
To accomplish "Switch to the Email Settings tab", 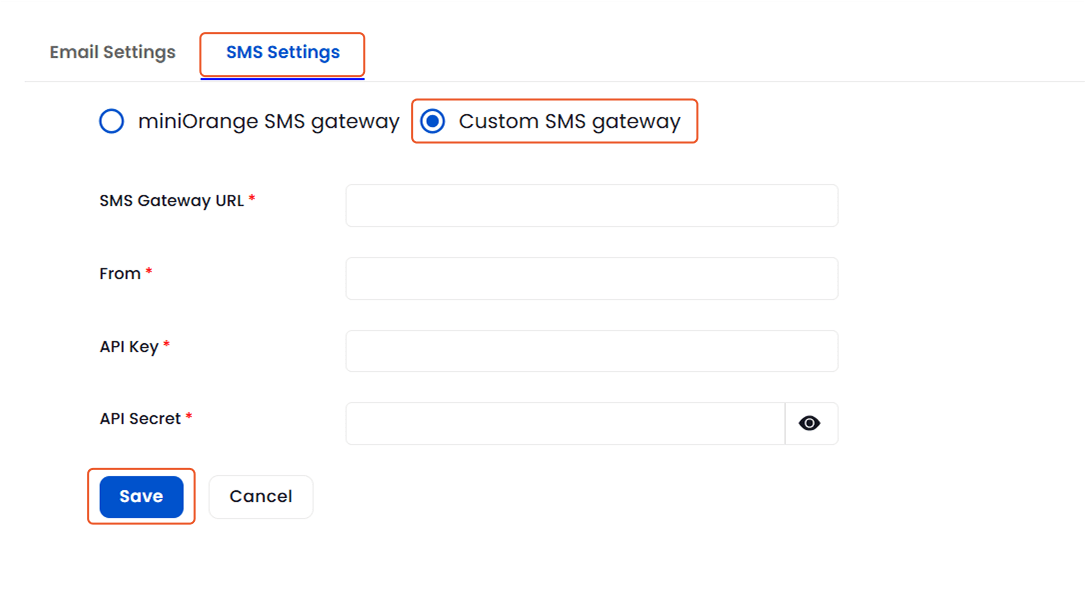I will 112,52.
